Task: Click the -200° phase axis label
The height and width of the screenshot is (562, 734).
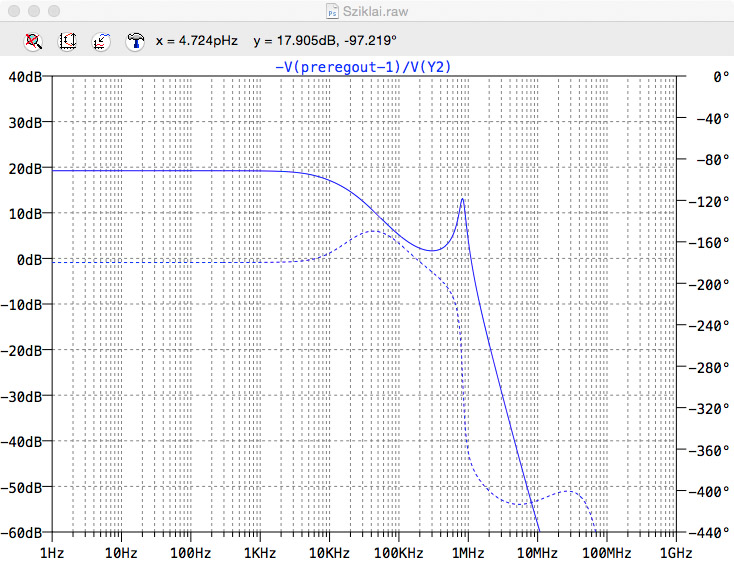Action: (x=710, y=285)
